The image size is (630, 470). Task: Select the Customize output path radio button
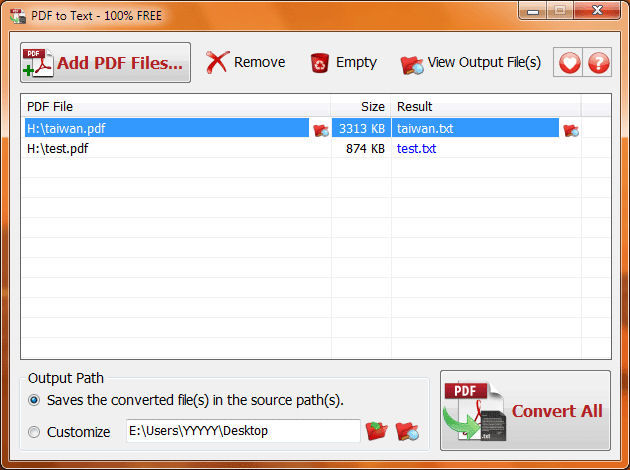pyautogui.click(x=34, y=432)
